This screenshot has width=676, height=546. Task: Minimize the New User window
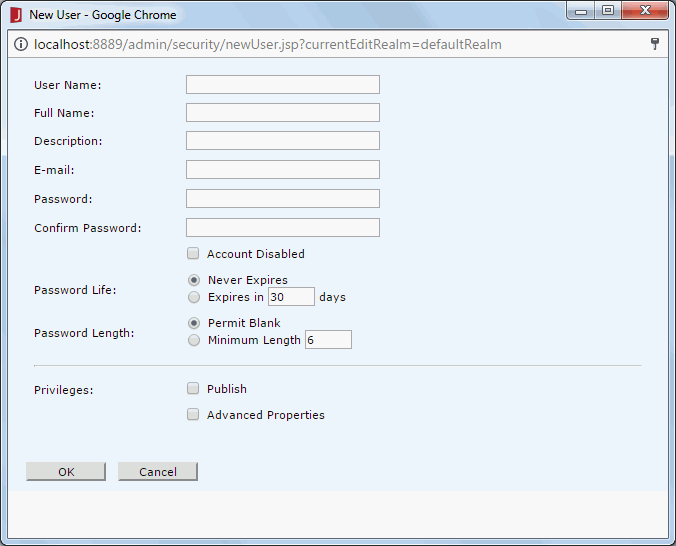[581, 11]
